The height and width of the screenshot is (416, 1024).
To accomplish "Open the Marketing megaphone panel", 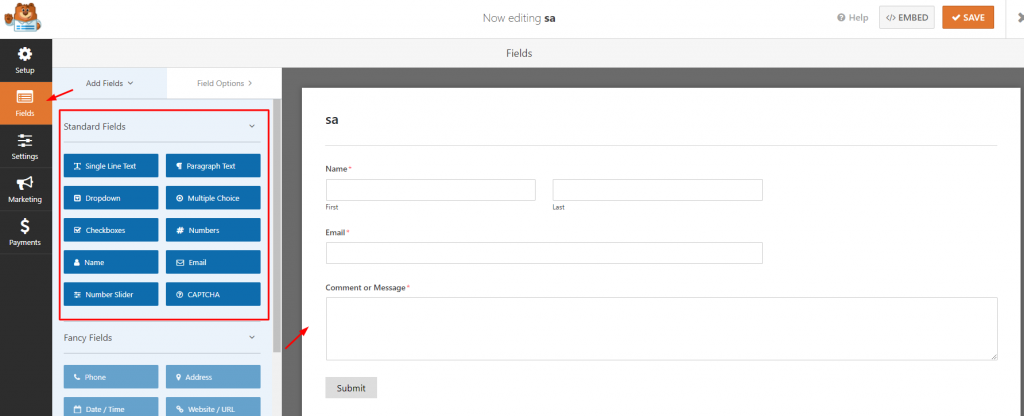I will pyautogui.click(x=25, y=189).
